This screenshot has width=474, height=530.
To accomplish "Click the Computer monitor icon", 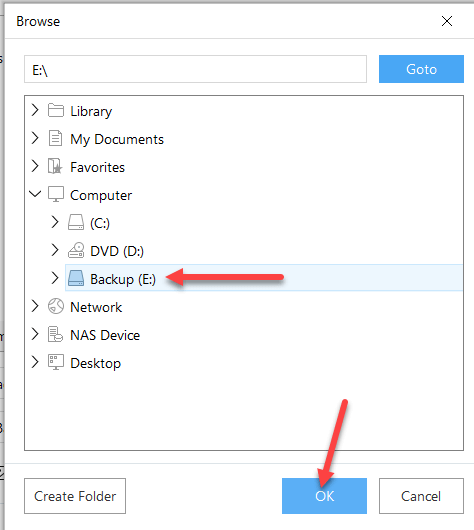I will [56, 194].
